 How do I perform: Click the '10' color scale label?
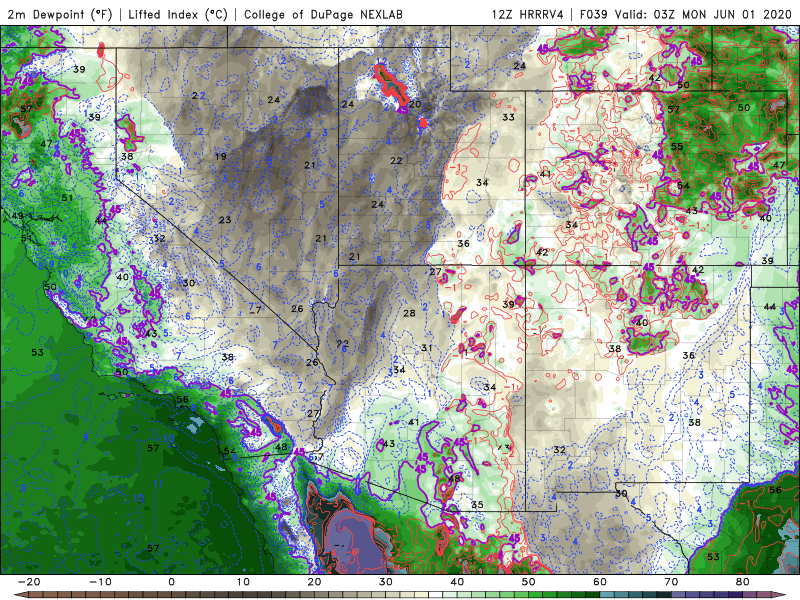[243, 582]
